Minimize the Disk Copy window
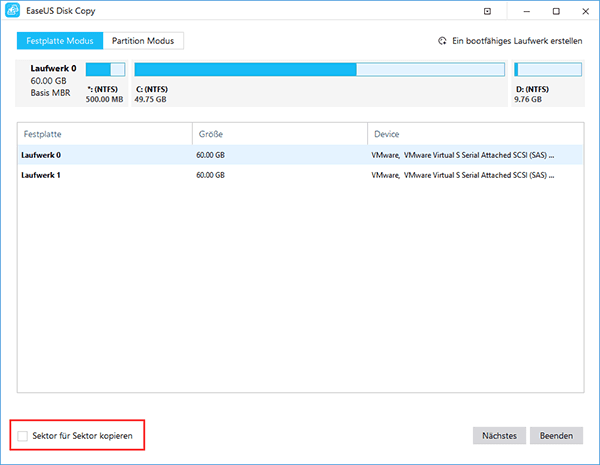Screen dimensions: 600x465 coord(527,11)
